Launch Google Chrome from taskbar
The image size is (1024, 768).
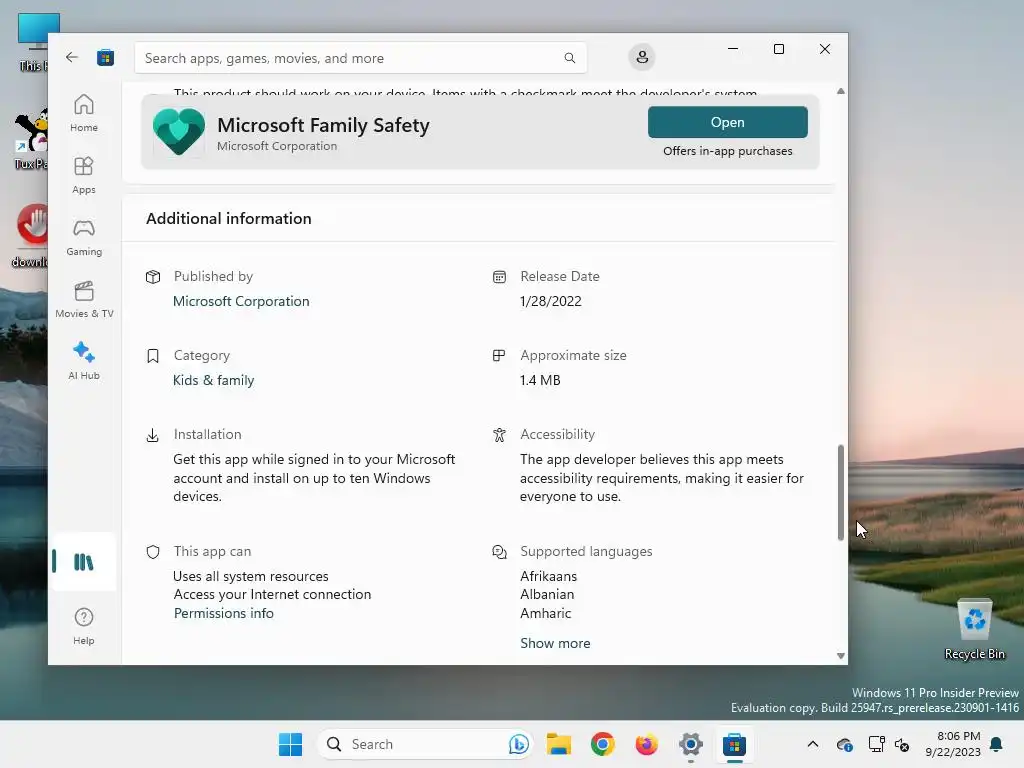602,744
